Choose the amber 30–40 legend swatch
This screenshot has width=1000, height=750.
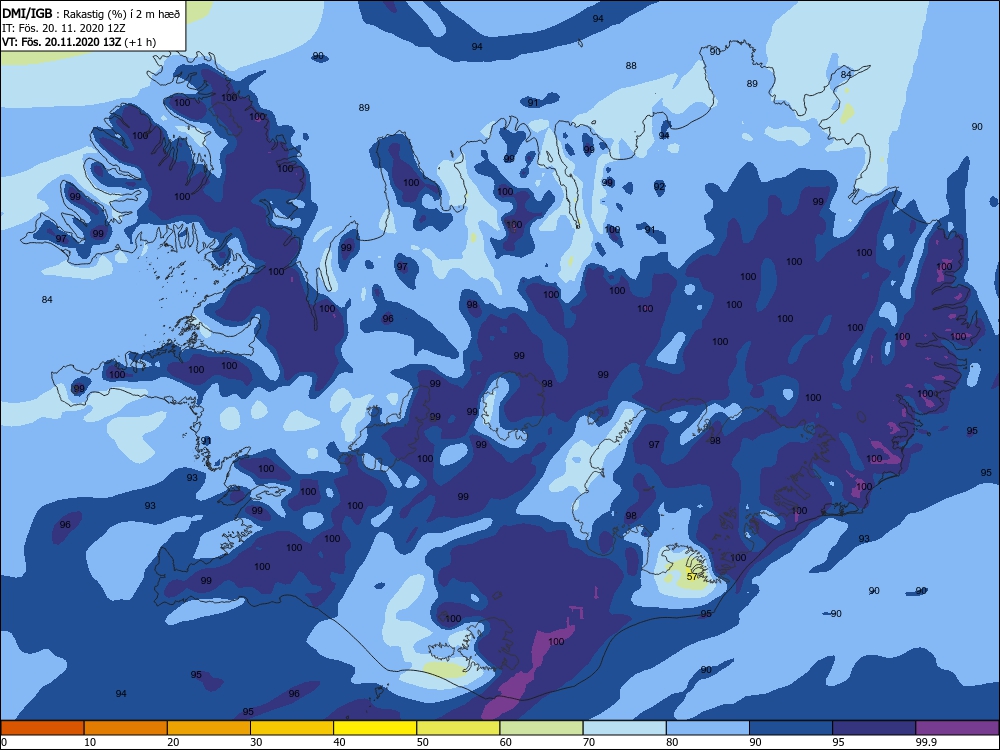click(x=292, y=728)
